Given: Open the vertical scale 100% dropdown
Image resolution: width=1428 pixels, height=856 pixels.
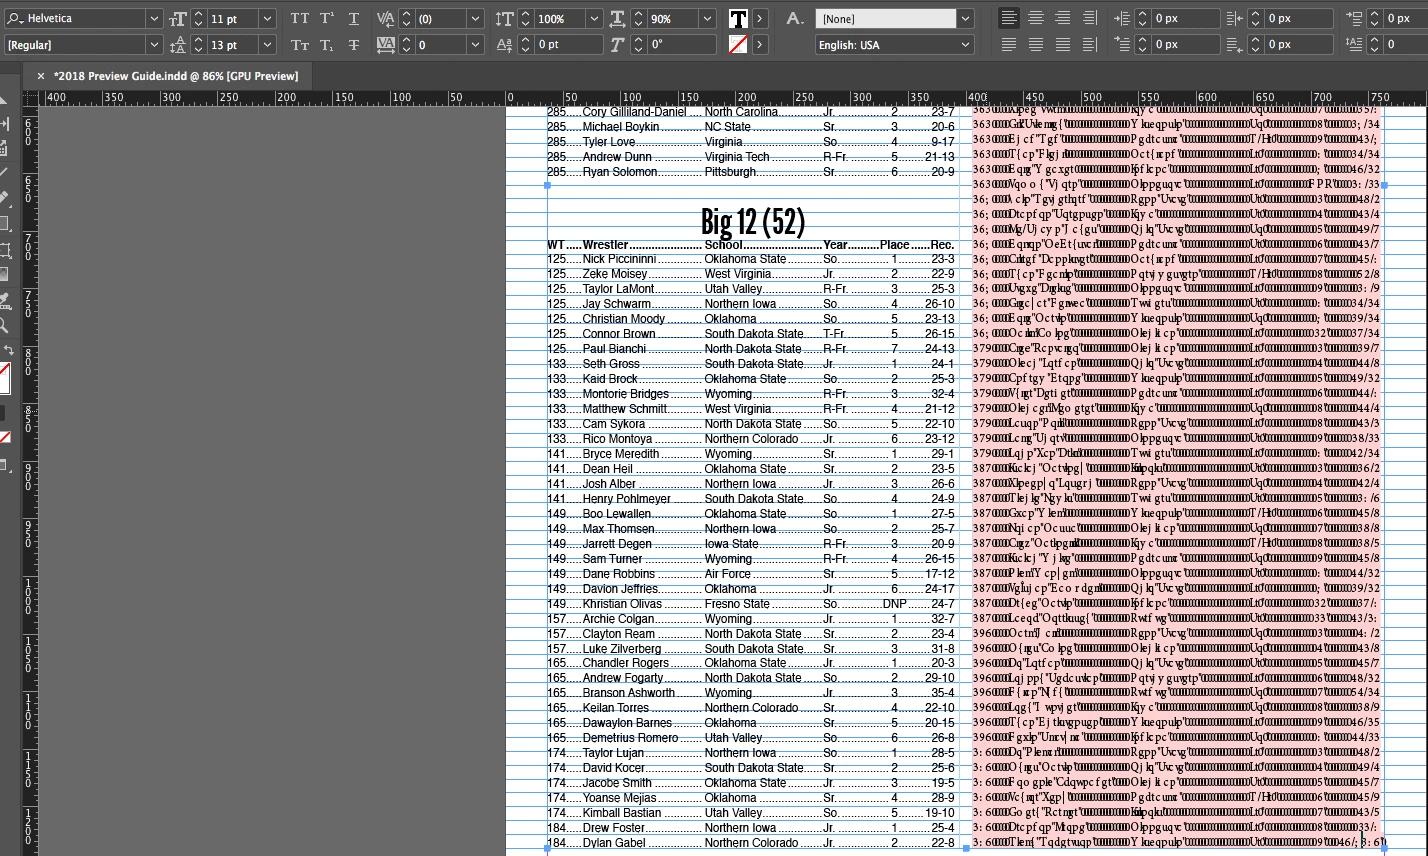Looking at the screenshot, I should click(595, 19).
